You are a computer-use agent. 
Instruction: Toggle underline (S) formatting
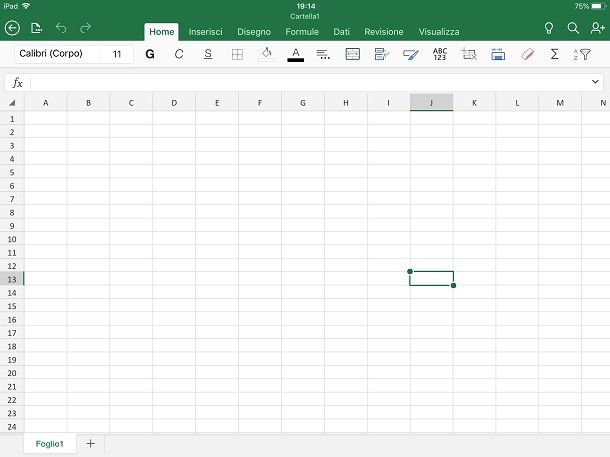pos(208,54)
